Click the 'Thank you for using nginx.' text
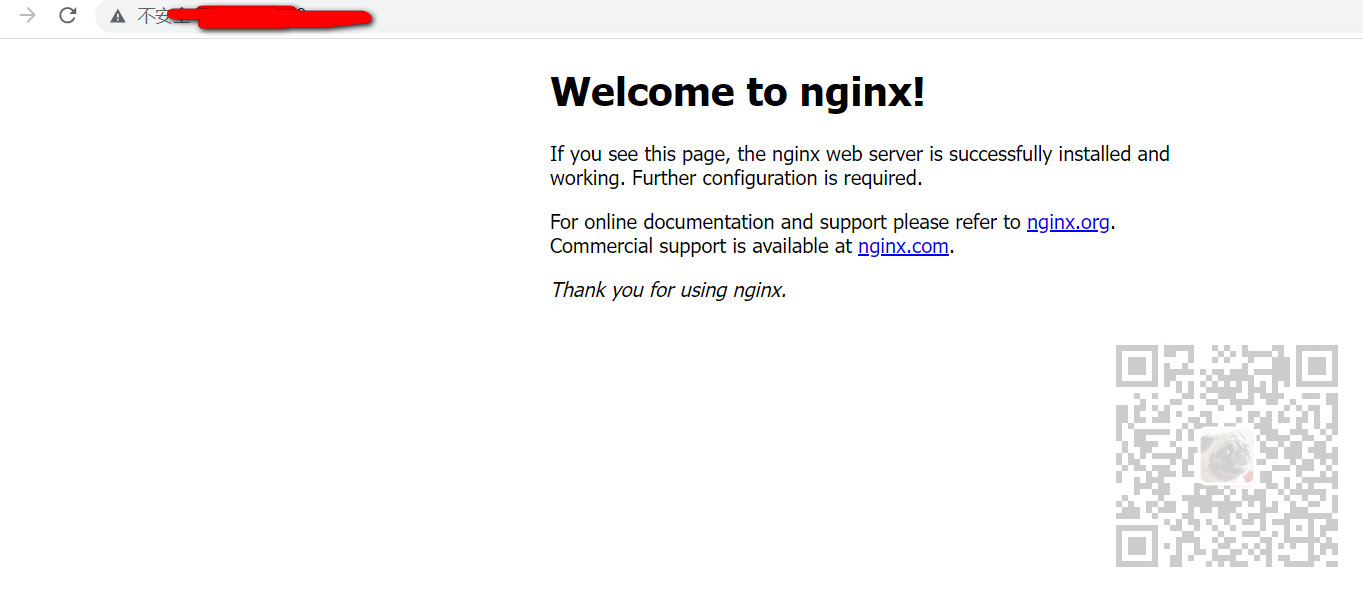This screenshot has width=1363, height=591. pyautogui.click(x=667, y=290)
